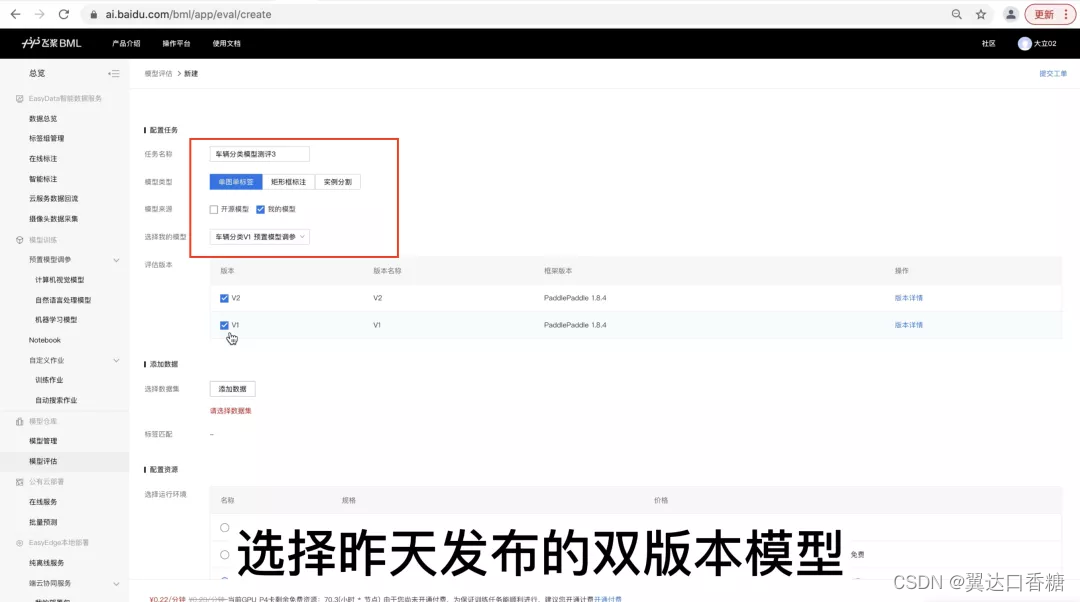
Task: Open 自然语言处理模型 in the sidebar
Action: pyautogui.click(x=63, y=300)
